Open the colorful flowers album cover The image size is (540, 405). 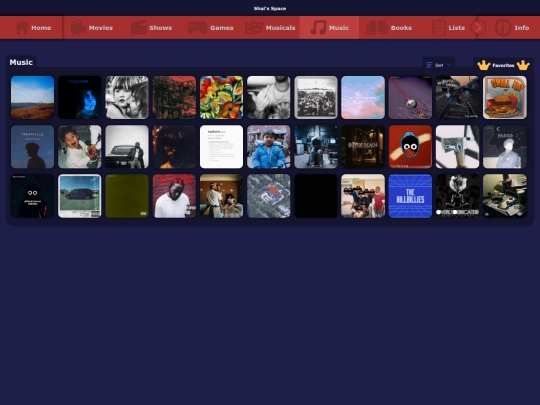point(221,97)
